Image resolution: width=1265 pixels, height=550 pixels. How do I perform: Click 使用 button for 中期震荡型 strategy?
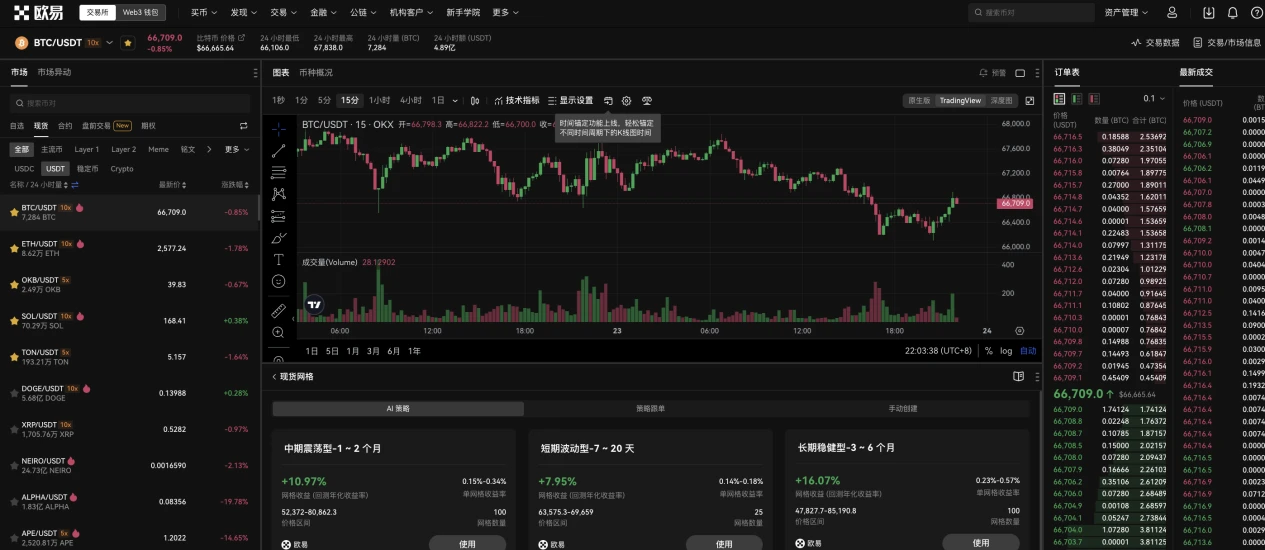(x=468, y=543)
